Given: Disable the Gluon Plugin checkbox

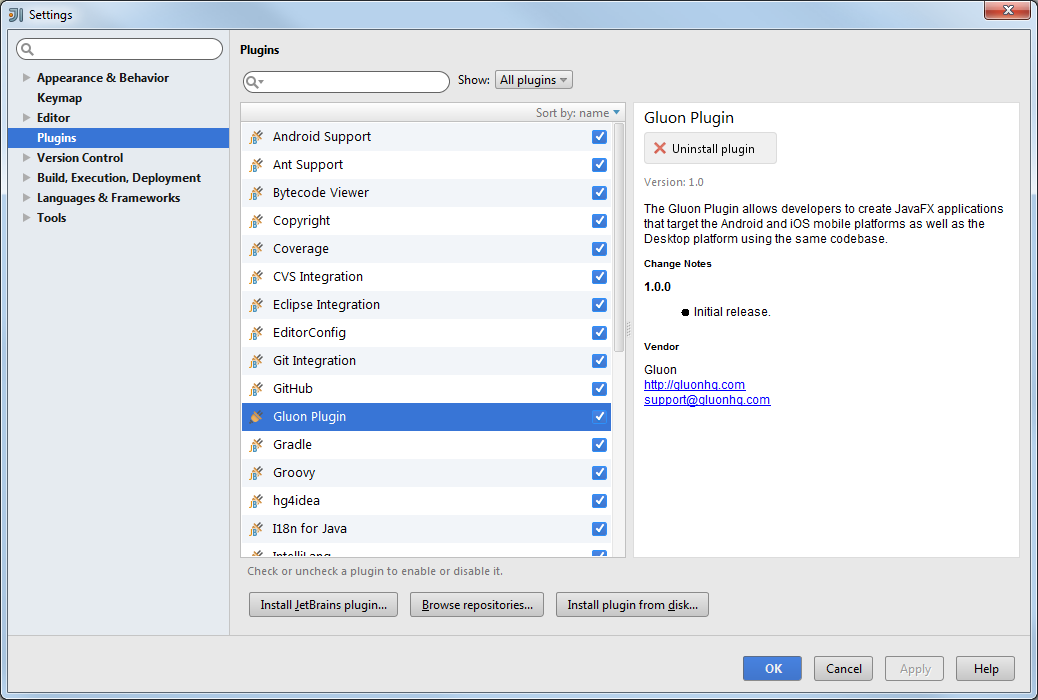Looking at the screenshot, I should [x=599, y=417].
